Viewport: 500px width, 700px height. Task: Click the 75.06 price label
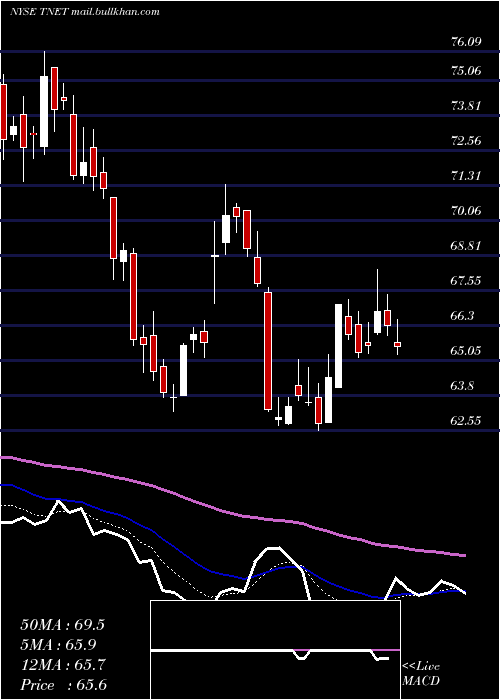coord(467,71)
